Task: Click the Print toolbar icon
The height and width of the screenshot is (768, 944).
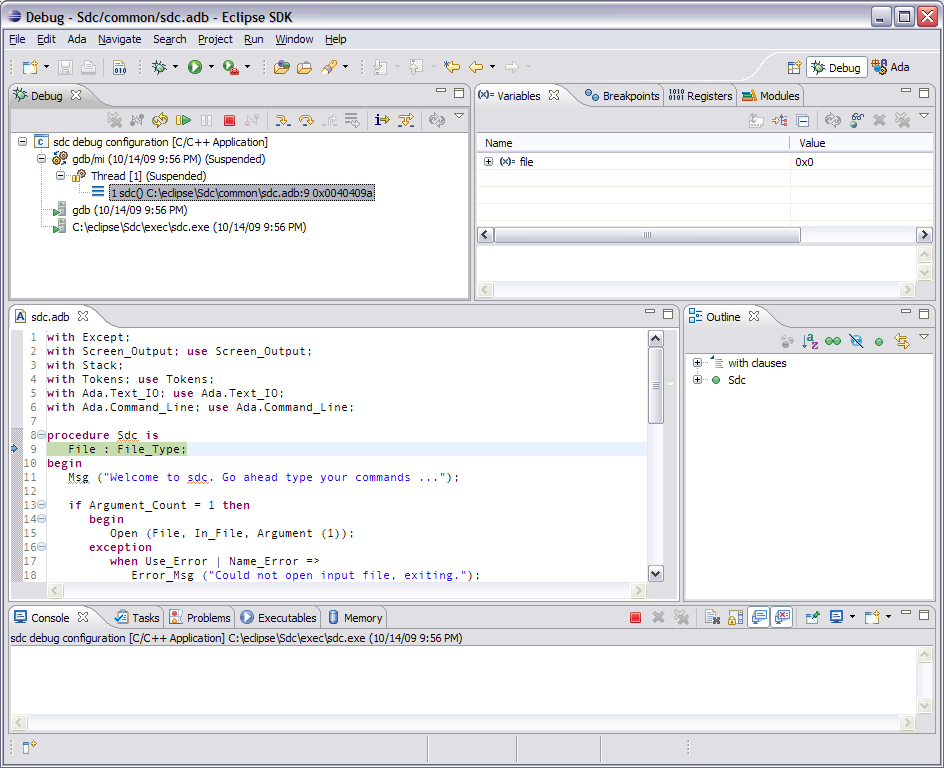Action: click(x=88, y=67)
